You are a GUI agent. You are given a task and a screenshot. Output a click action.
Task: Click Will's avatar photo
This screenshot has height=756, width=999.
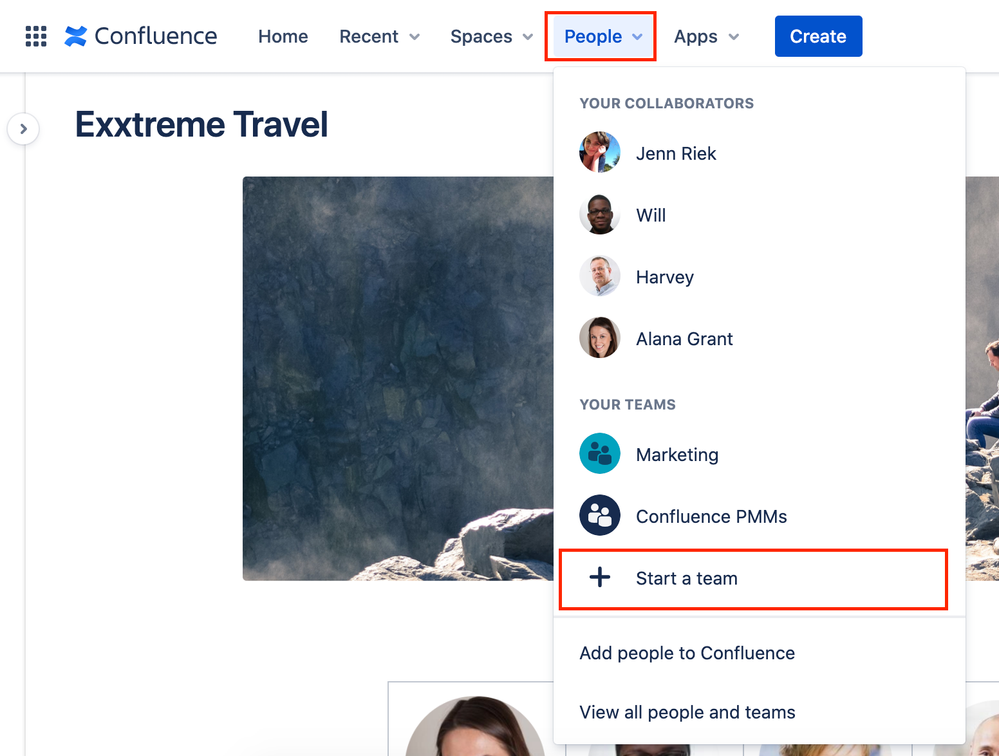(600, 215)
